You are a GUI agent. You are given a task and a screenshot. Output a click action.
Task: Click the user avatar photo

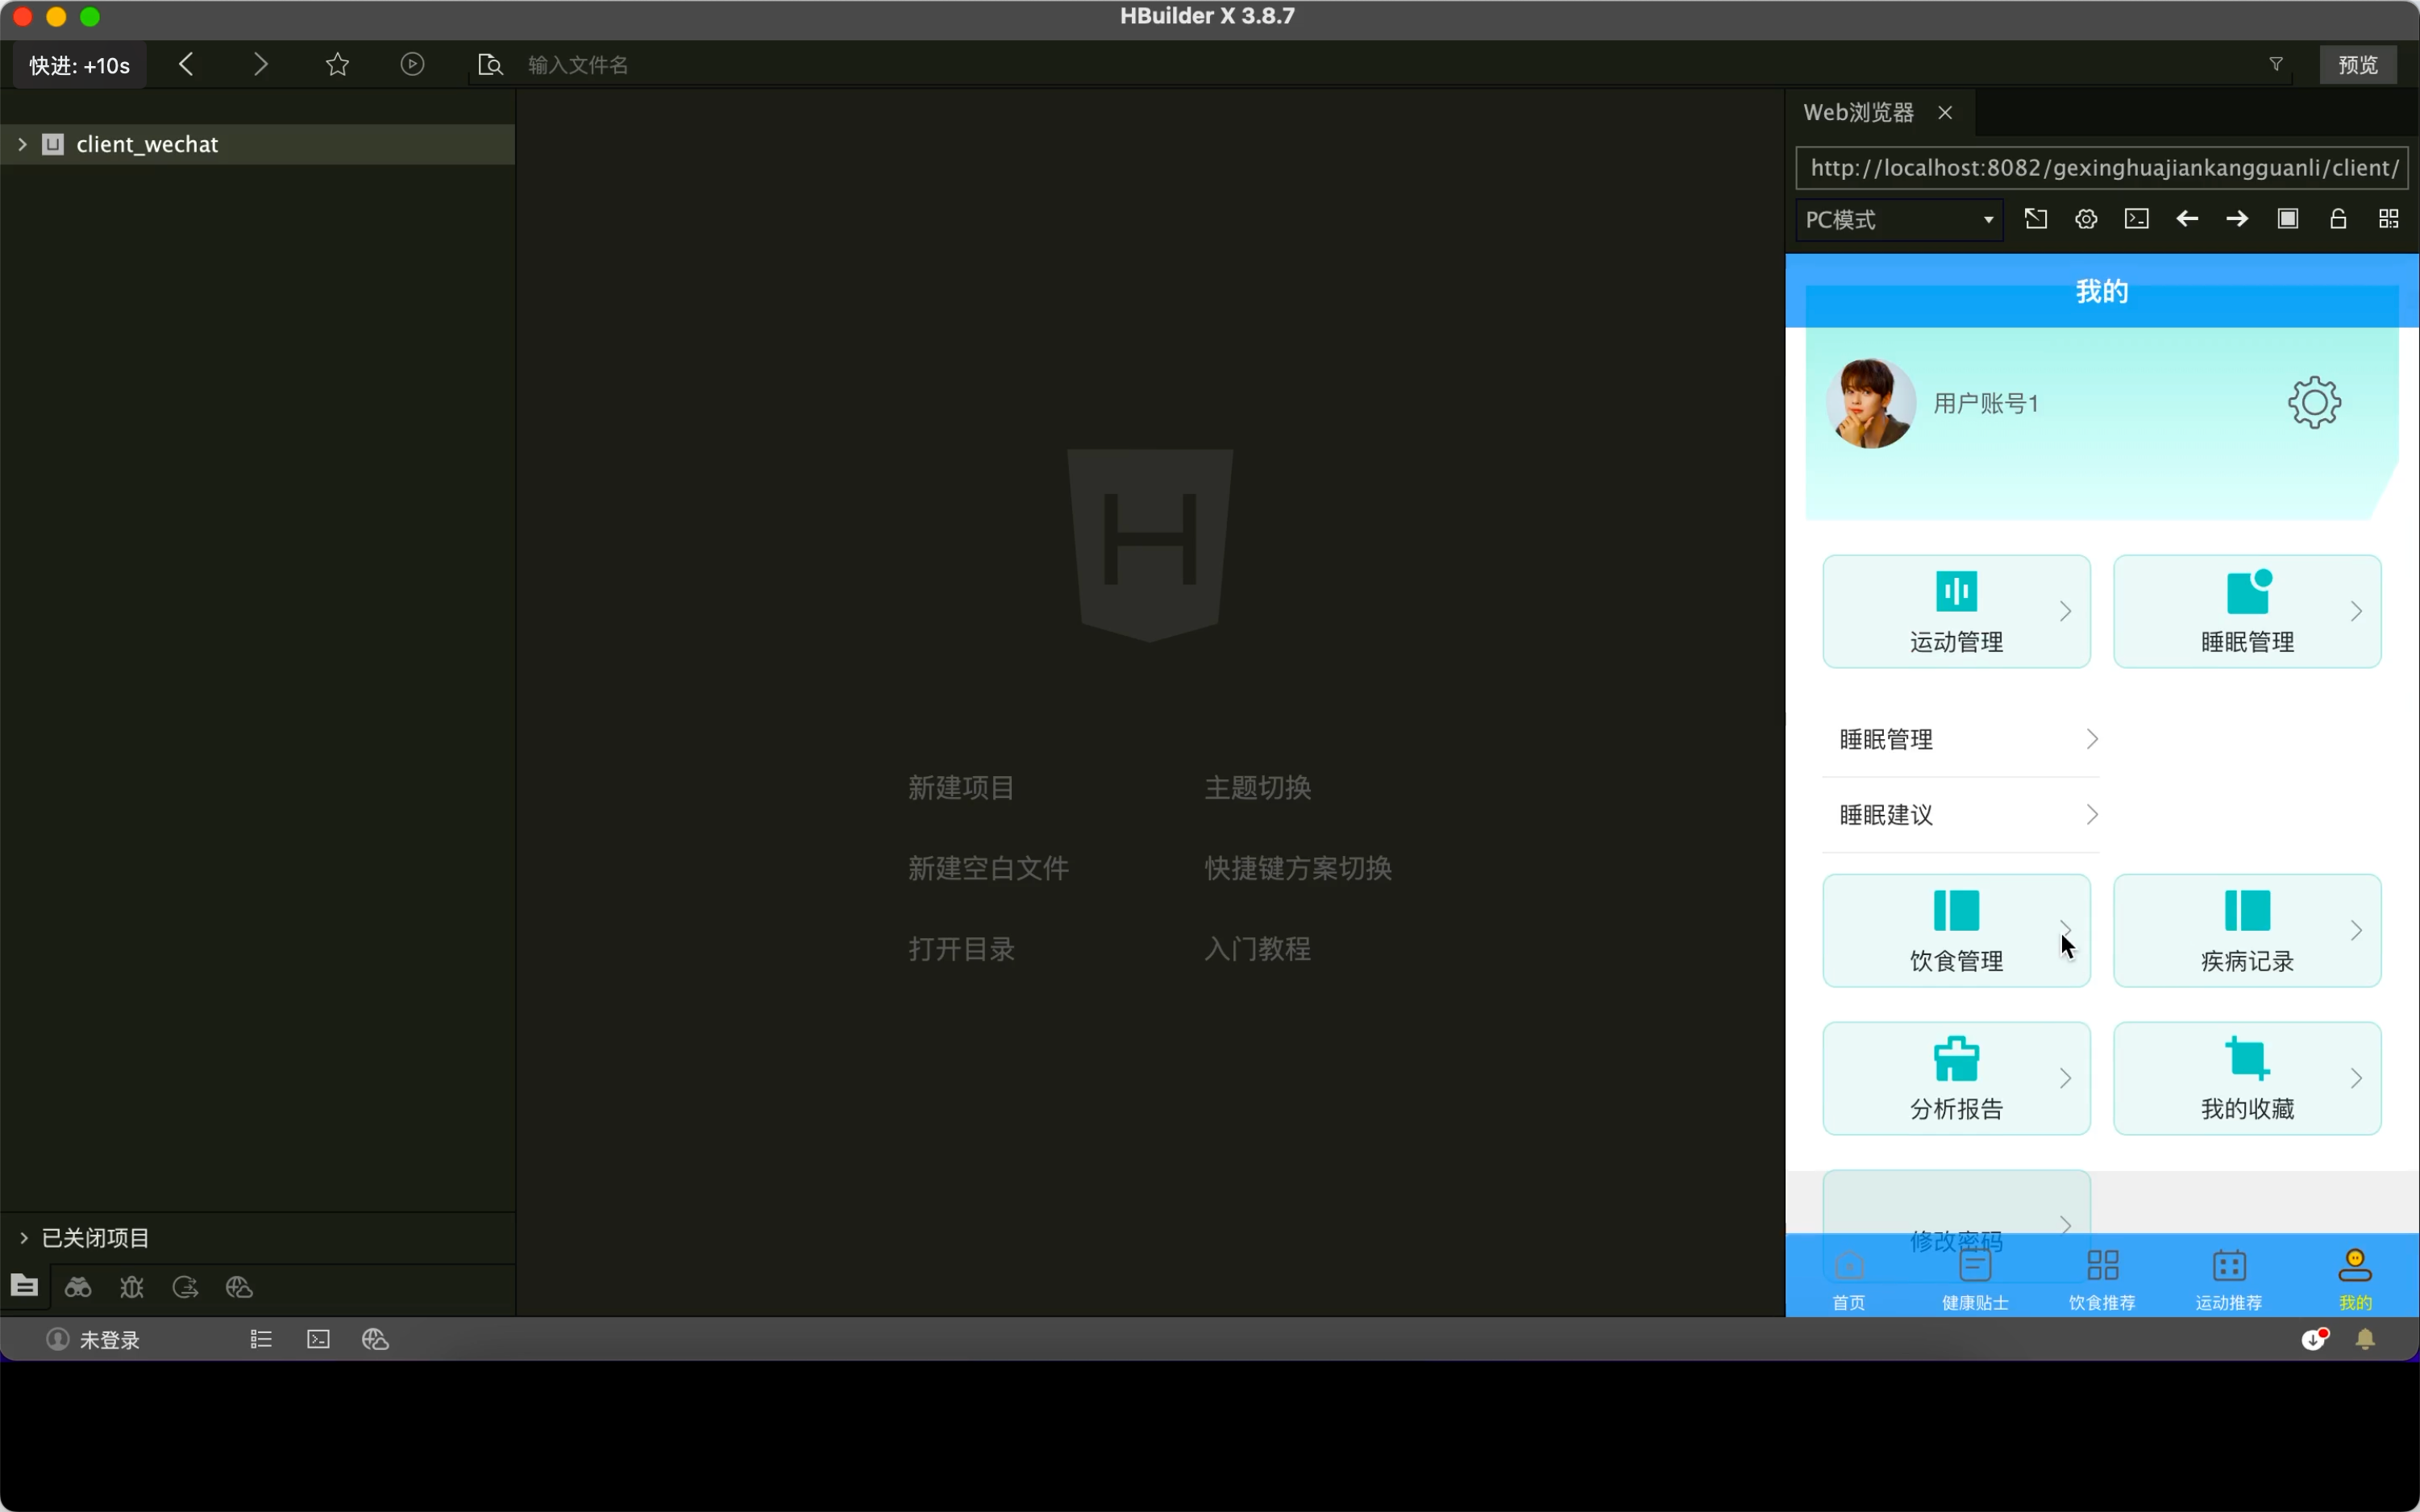coord(1870,403)
